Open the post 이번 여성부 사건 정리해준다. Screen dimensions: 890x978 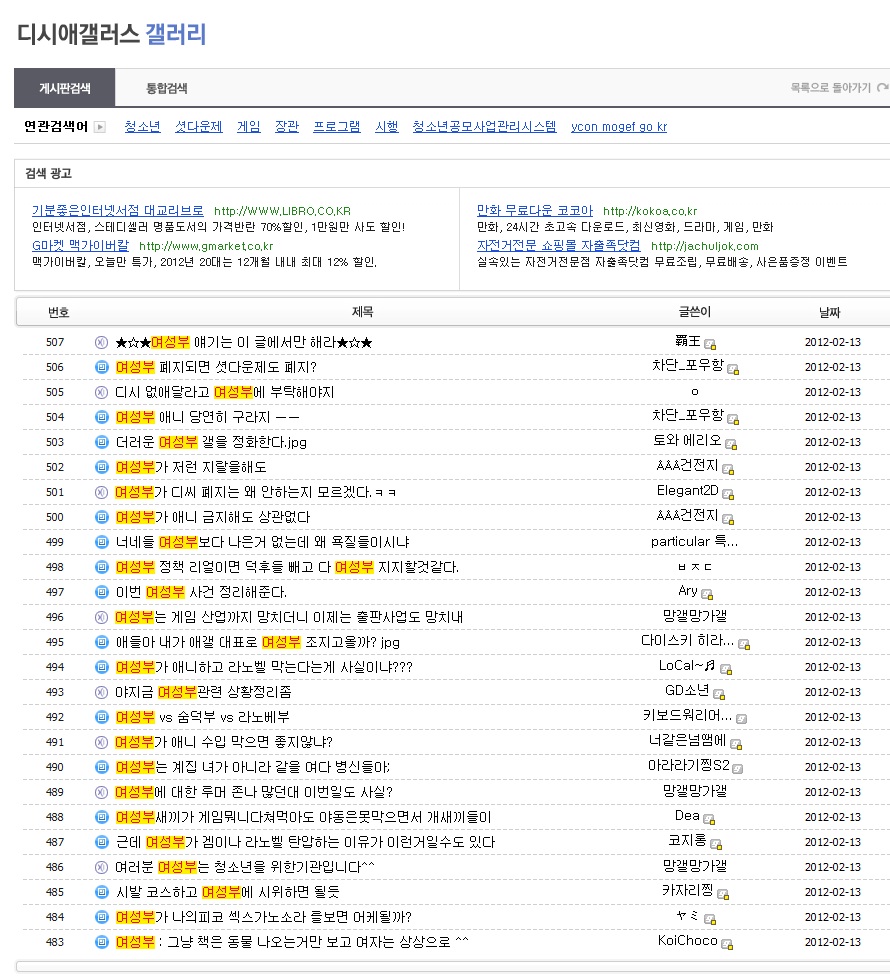[x=201, y=592]
